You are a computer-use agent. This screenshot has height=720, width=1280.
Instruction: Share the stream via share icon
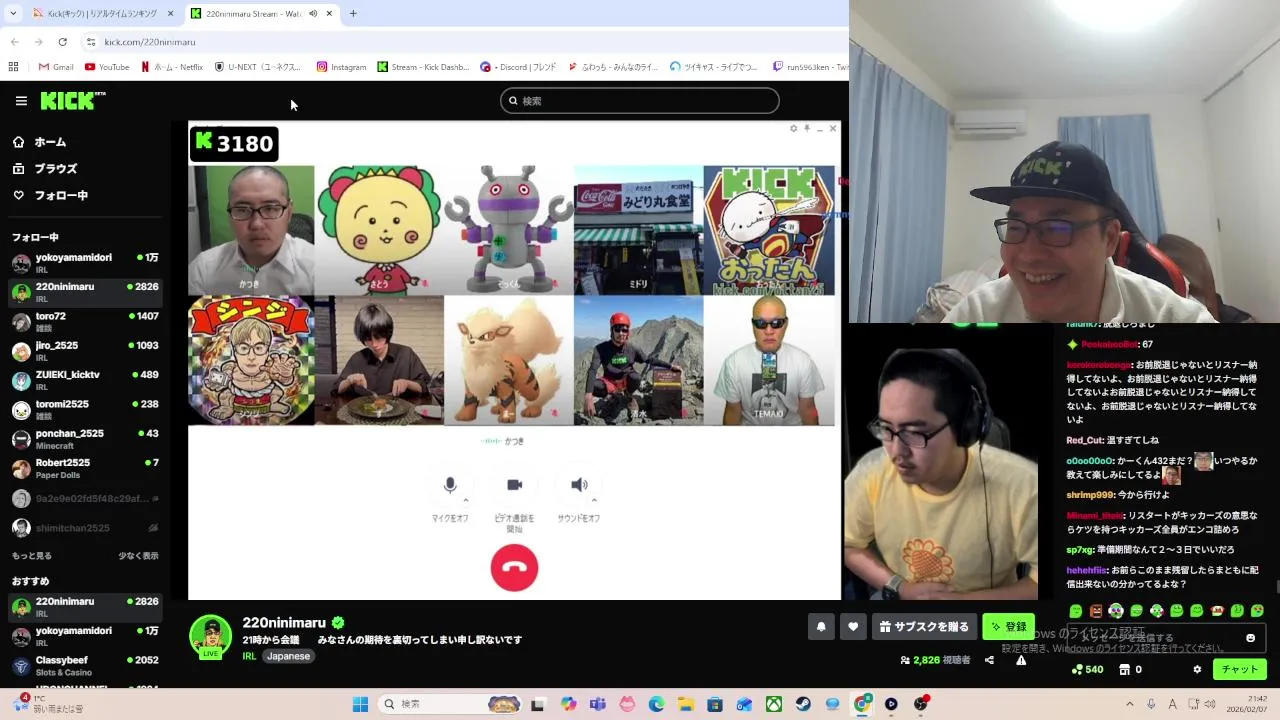click(989, 660)
